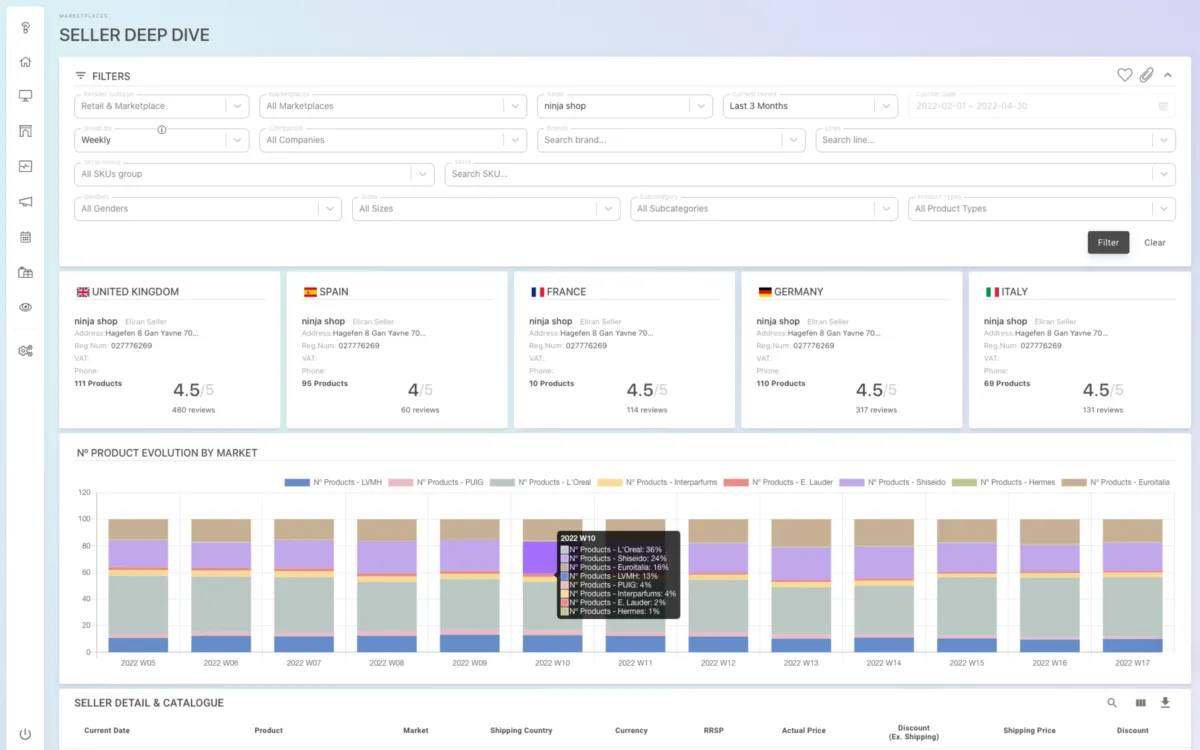Toggle N° Products - Euroitalia legend series
Screen dimensions: 1200x750
(x=1115, y=482)
